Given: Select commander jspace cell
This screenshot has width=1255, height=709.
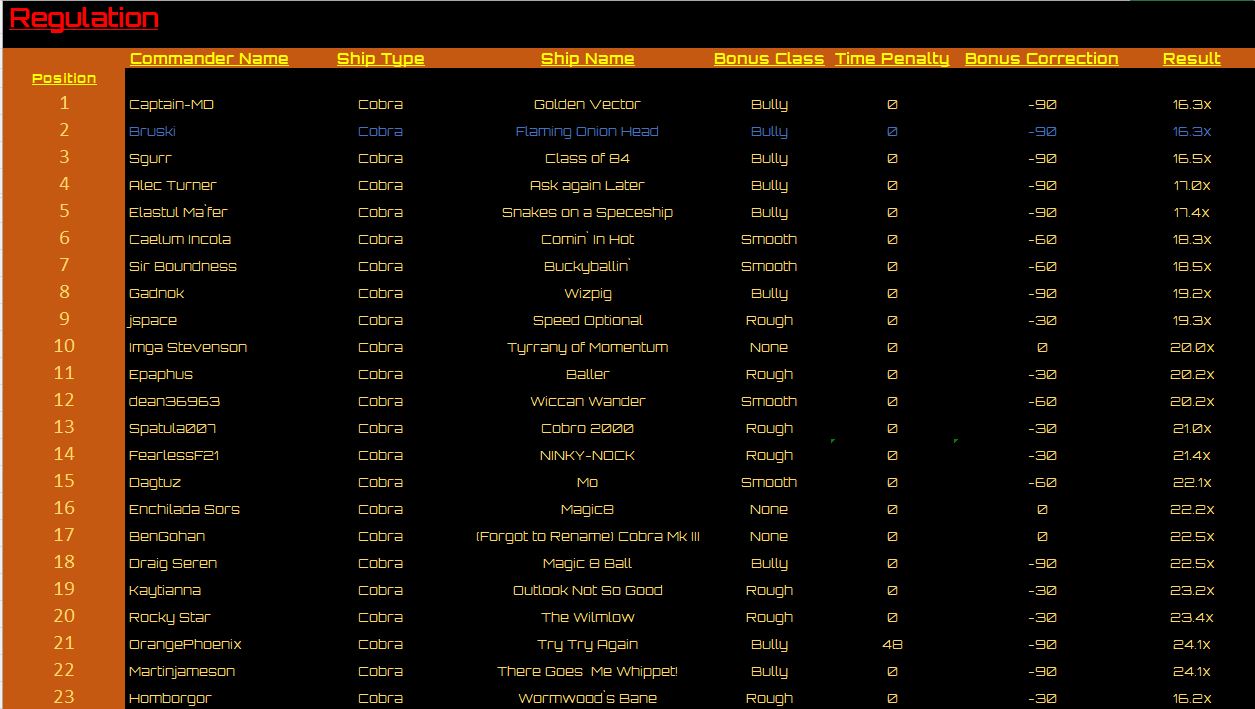Looking at the screenshot, I should [x=152, y=320].
